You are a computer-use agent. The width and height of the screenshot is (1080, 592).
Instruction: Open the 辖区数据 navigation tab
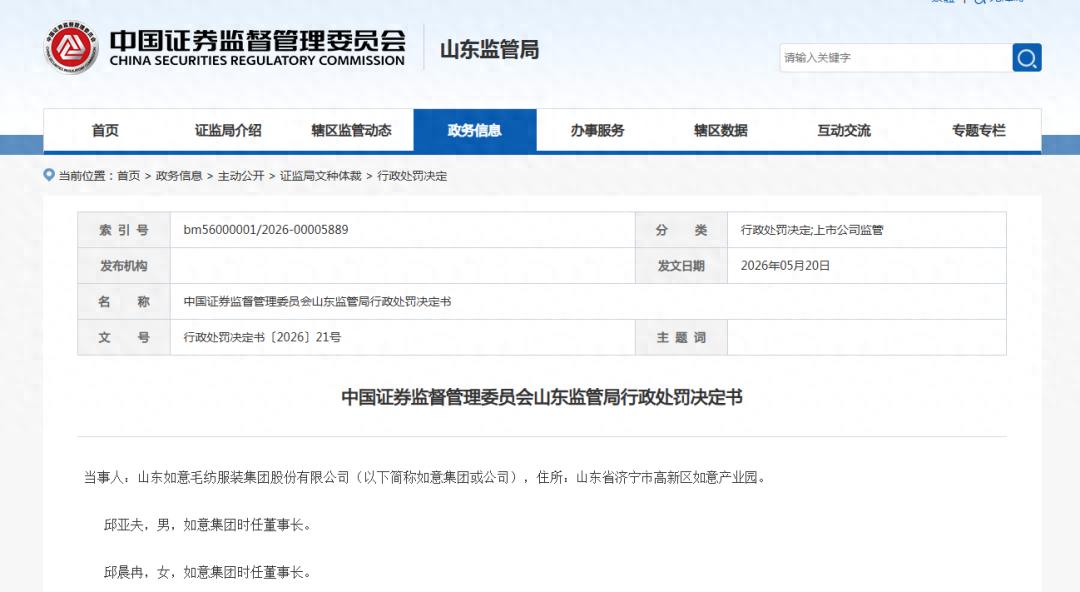coord(720,130)
